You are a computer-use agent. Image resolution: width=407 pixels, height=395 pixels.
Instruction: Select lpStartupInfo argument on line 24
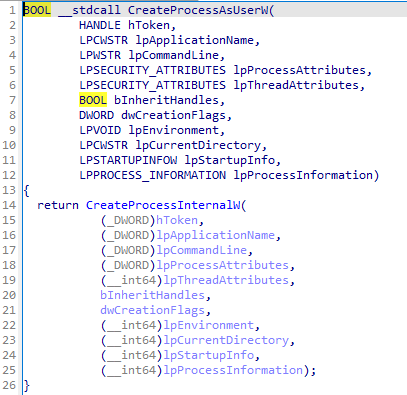point(208,355)
